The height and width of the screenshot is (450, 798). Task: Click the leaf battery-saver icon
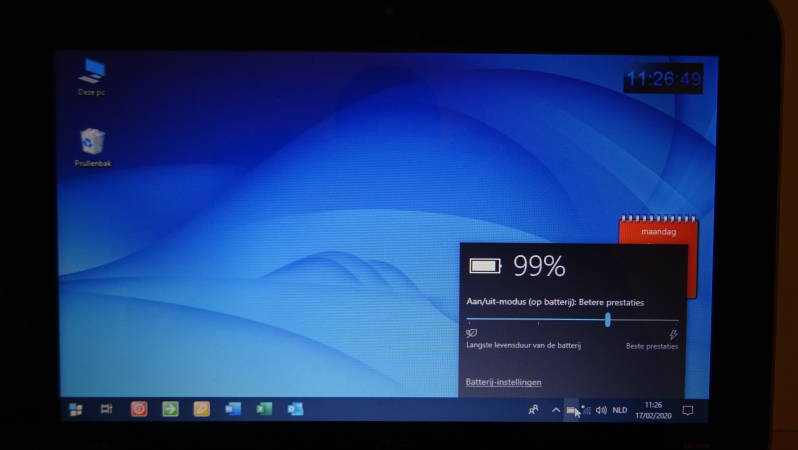472,333
